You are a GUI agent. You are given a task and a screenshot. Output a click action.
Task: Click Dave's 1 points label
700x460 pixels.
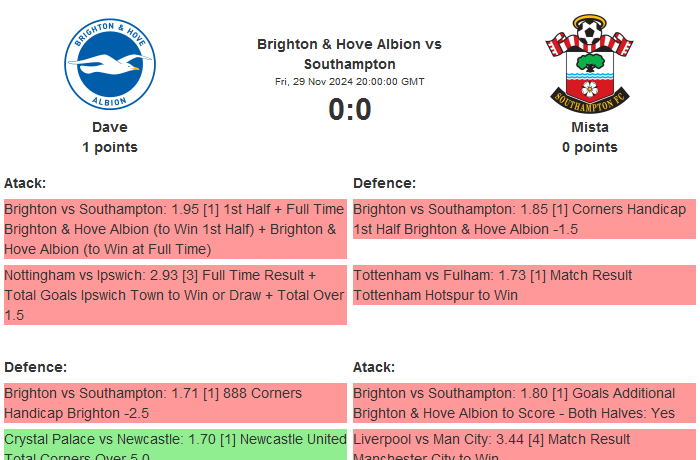(110, 147)
